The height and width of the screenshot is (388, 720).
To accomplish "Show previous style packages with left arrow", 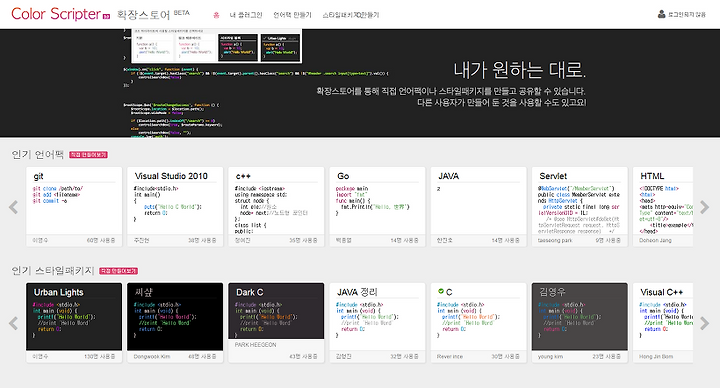I will [13, 323].
